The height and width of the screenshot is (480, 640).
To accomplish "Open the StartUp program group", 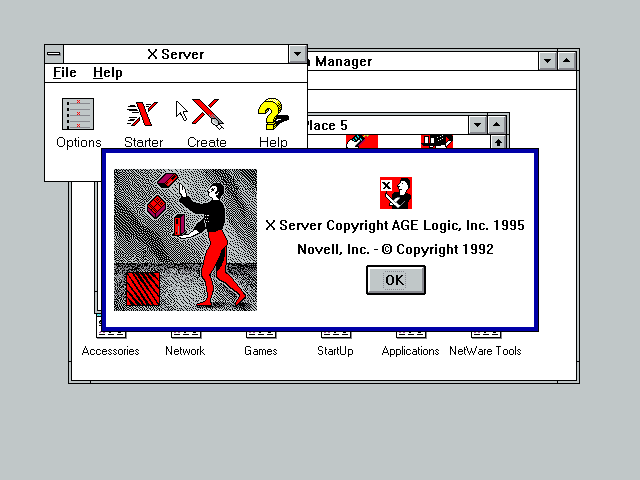I will coord(336,344).
